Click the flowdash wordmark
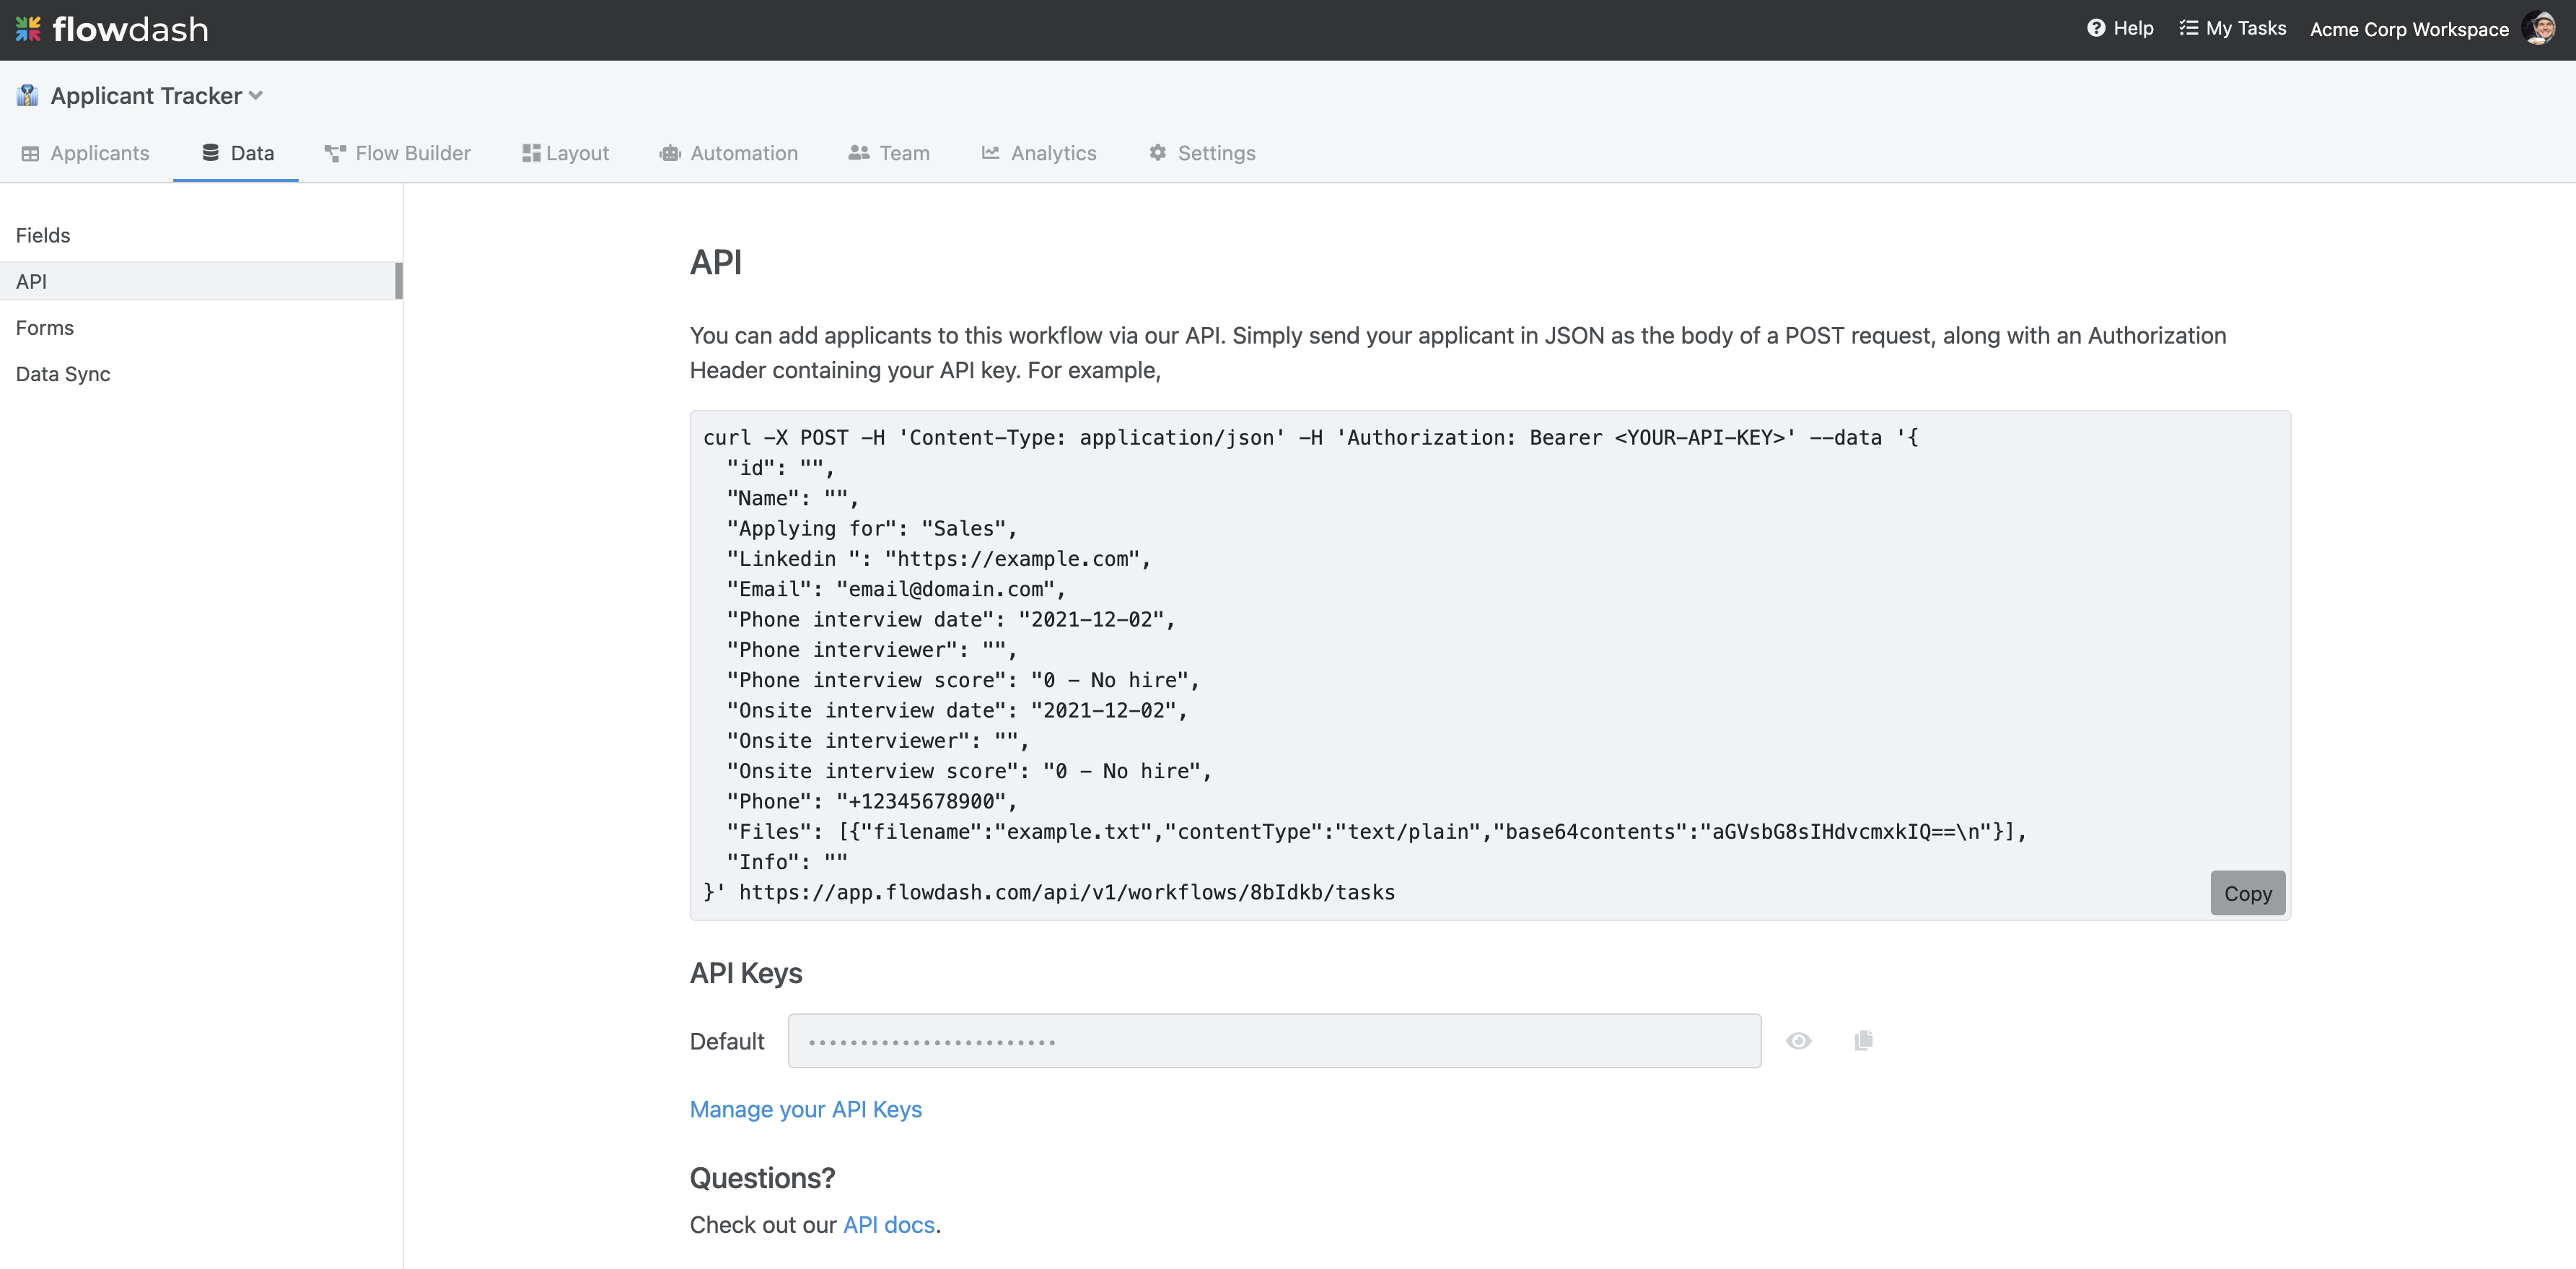 click(x=130, y=29)
